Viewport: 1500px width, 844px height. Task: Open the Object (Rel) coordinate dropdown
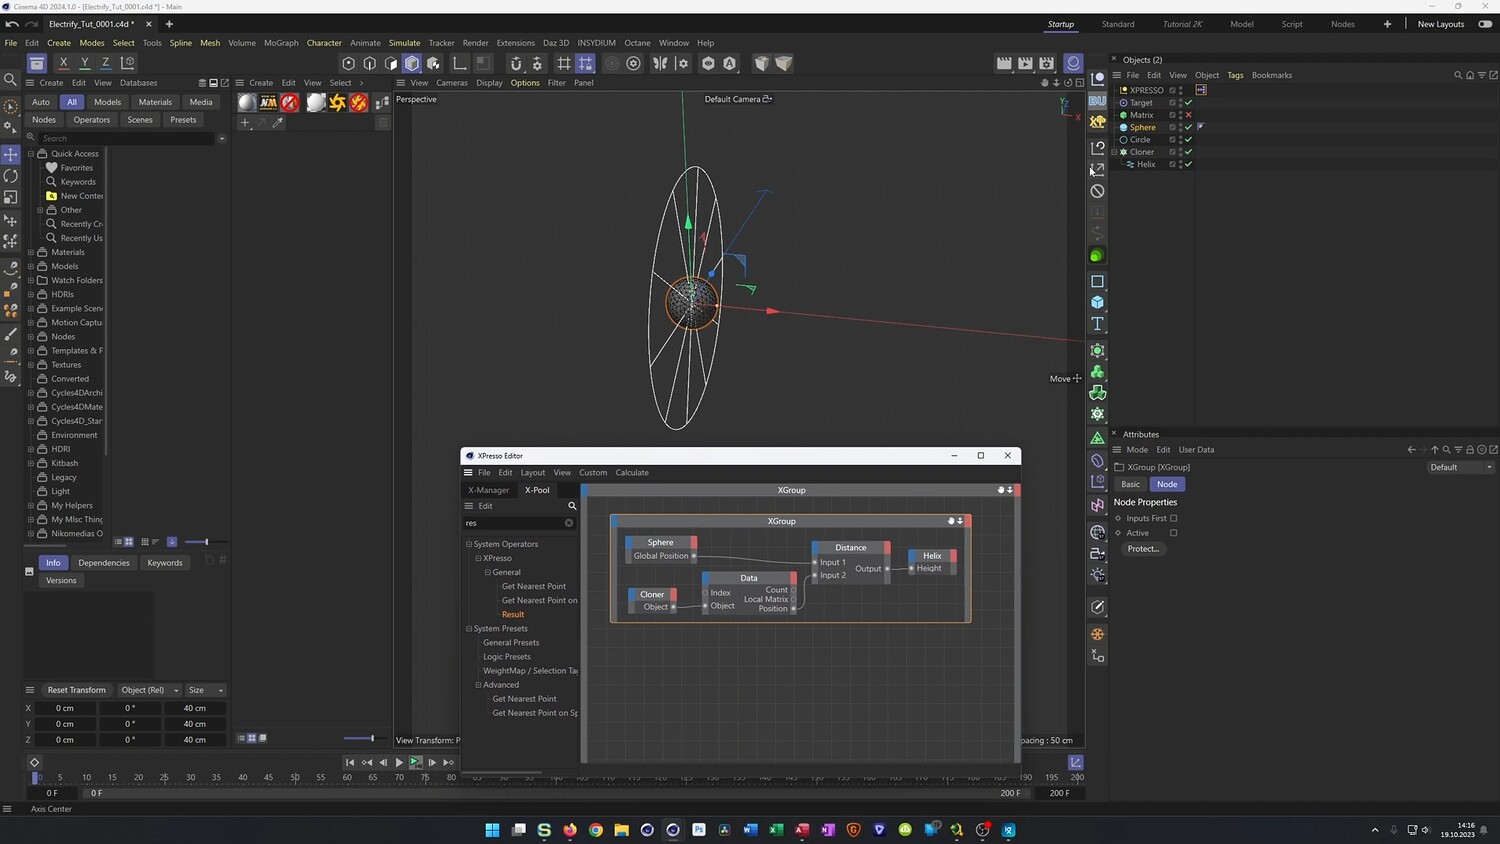point(149,690)
